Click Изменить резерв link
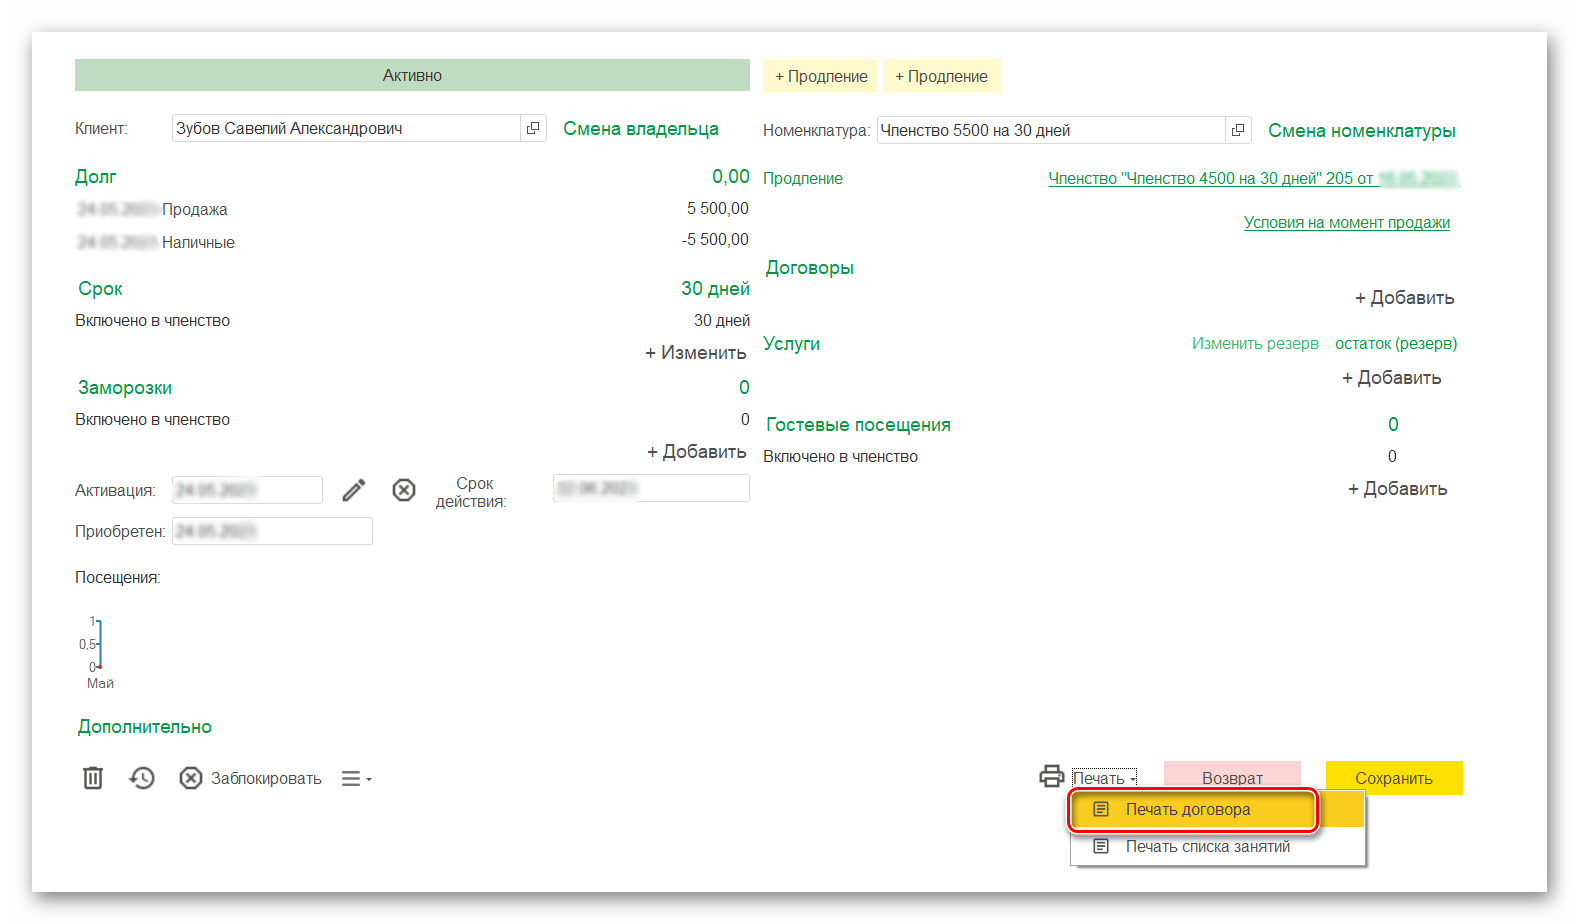The width and height of the screenshot is (1579, 924). [1255, 343]
